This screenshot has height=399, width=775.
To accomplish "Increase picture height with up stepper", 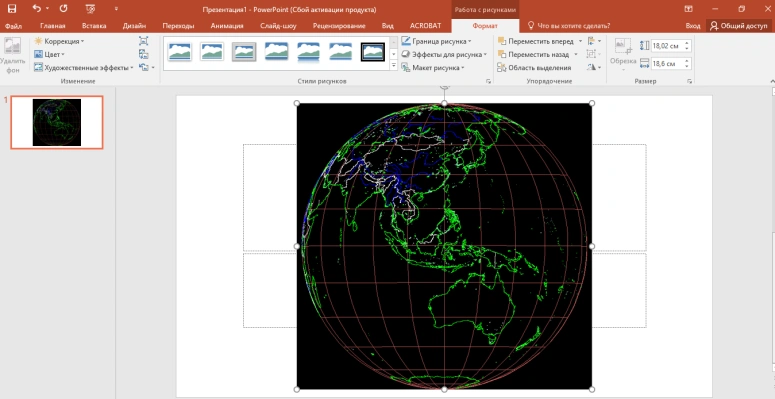I will (x=688, y=43).
